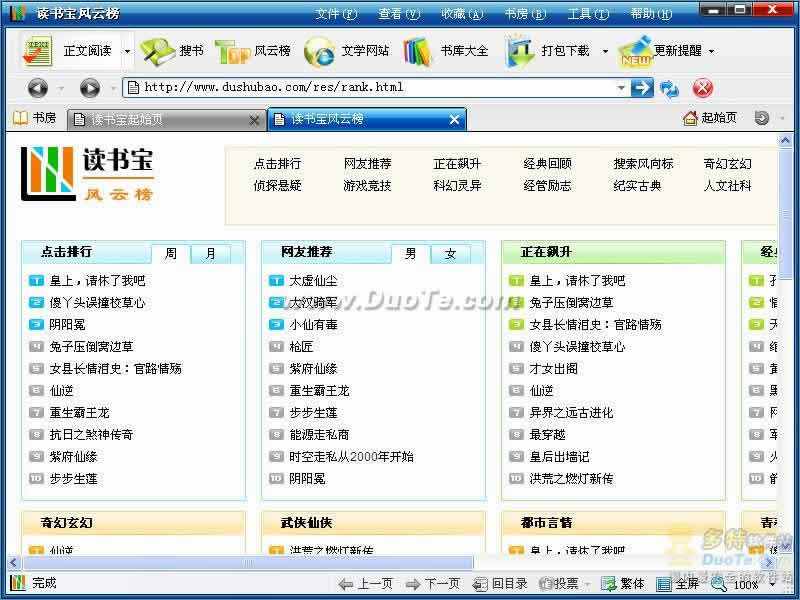The image size is (800, 600).
Task: Click the 100% zoom magnifier icon
Action: (718, 584)
